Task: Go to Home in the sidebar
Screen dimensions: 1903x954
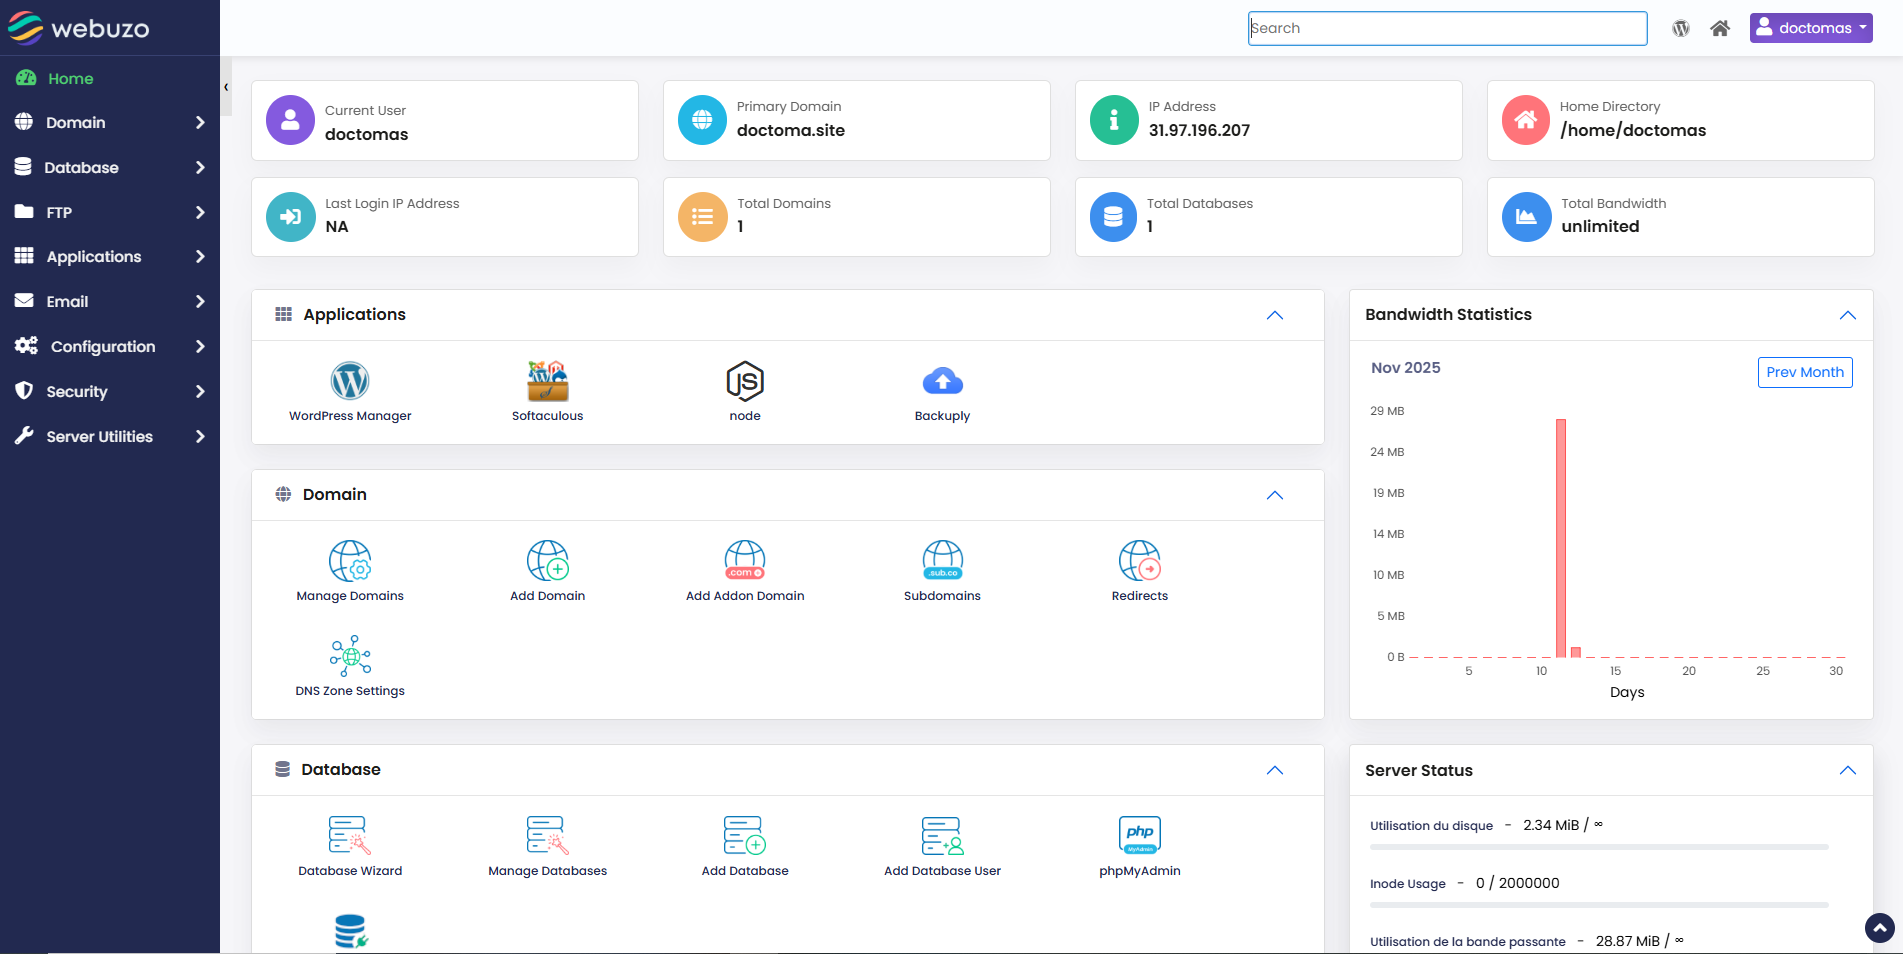Action: coord(70,78)
